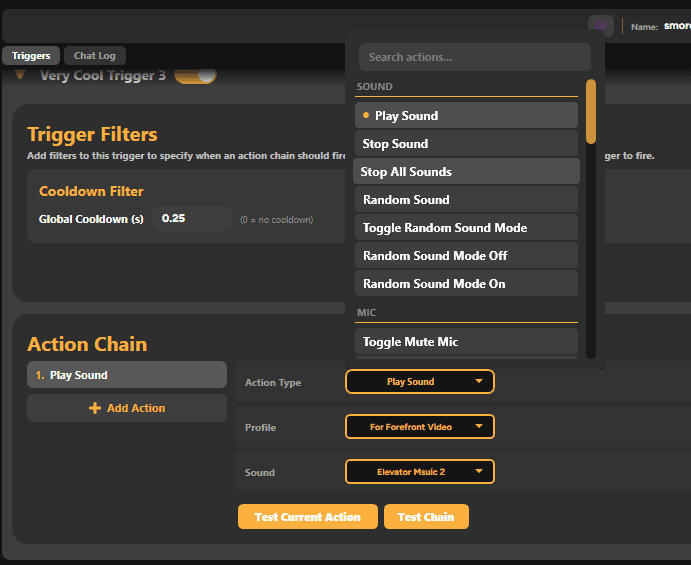The width and height of the screenshot is (691, 565).
Task: Click the SOUND category header
Action: pos(375,87)
